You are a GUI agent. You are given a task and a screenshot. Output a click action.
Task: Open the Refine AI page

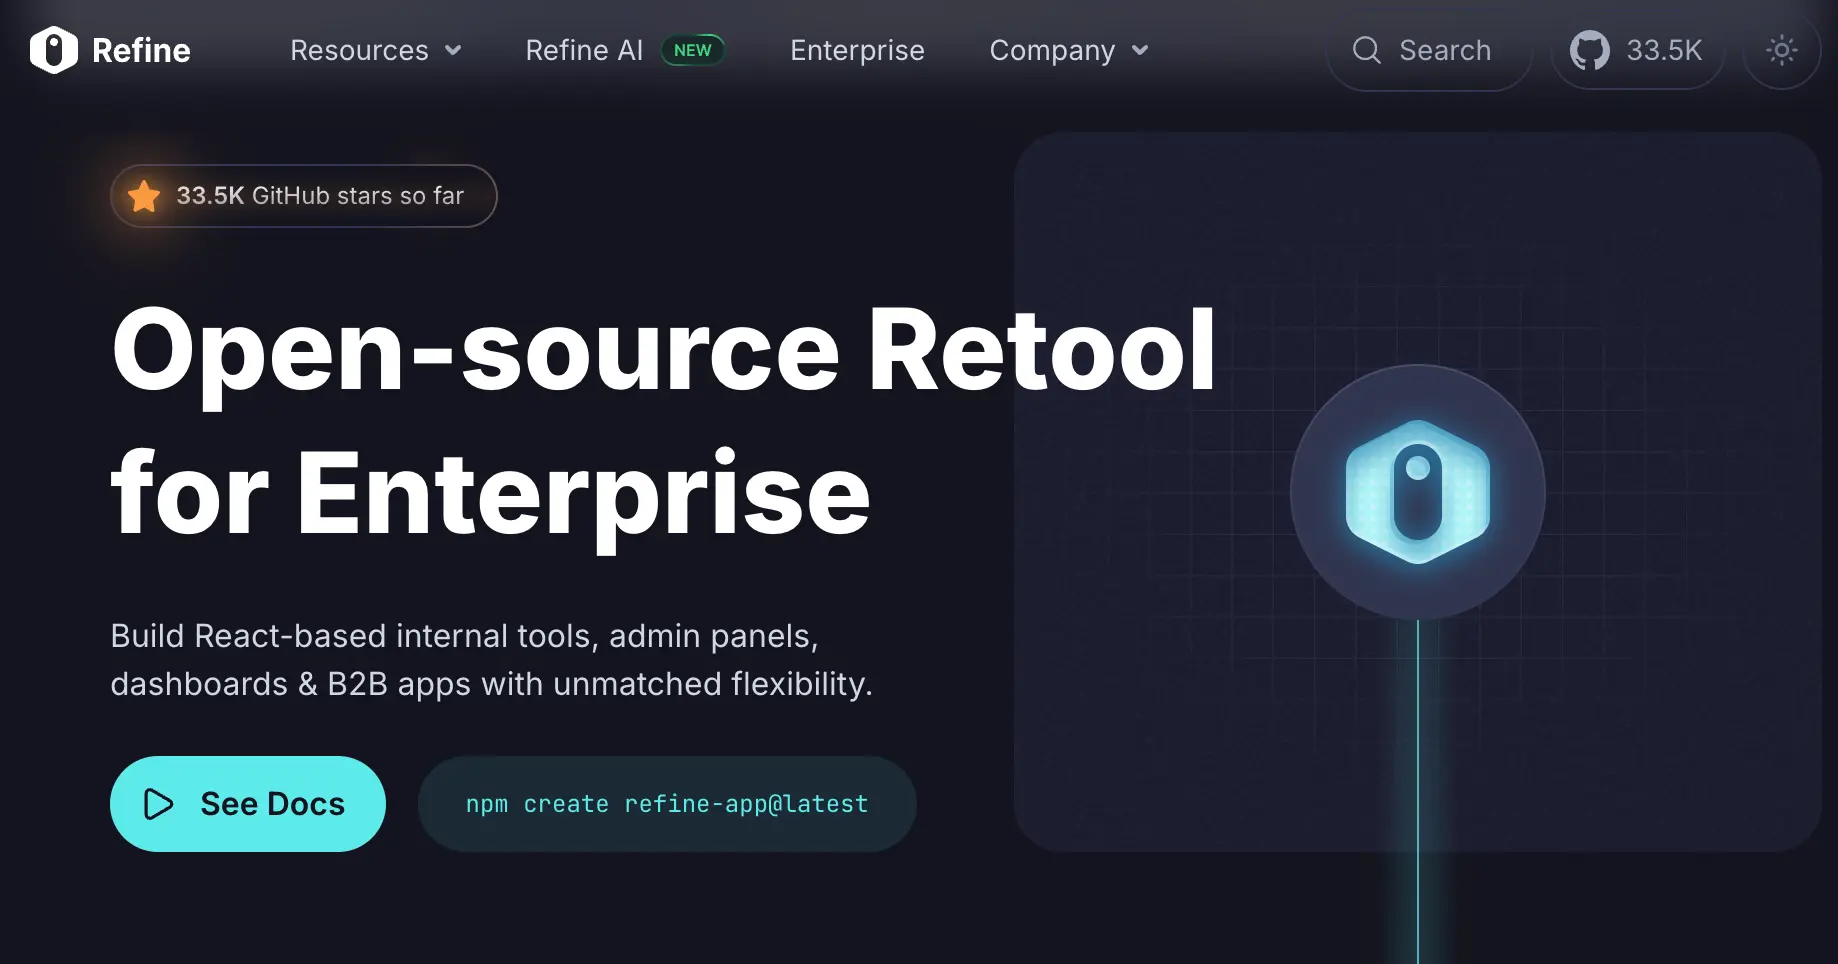pyautogui.click(x=584, y=50)
